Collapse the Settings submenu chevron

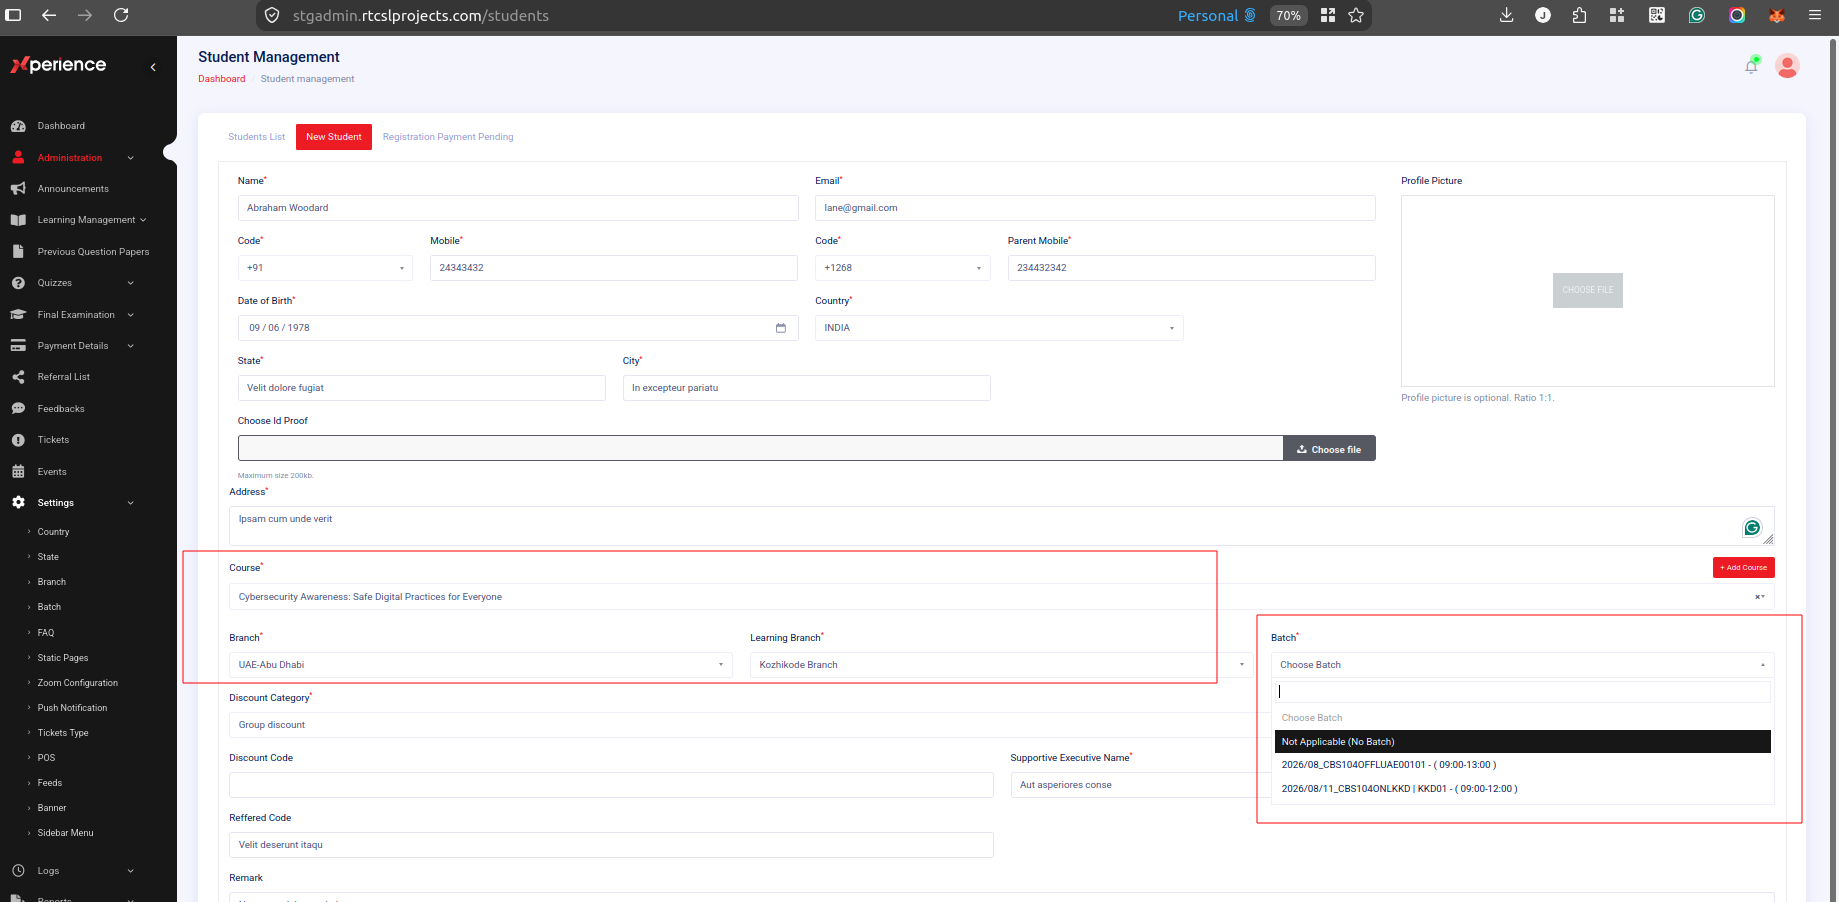[130, 503]
